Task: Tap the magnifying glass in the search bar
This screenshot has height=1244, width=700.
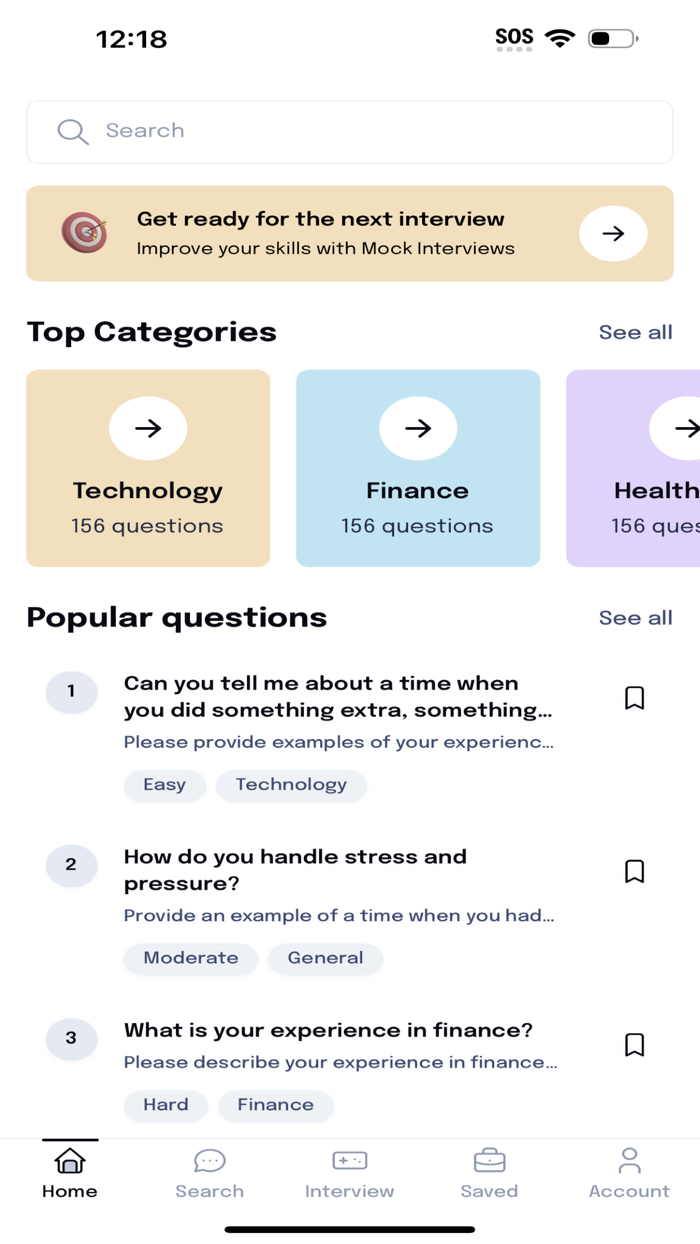Action: pos(72,131)
